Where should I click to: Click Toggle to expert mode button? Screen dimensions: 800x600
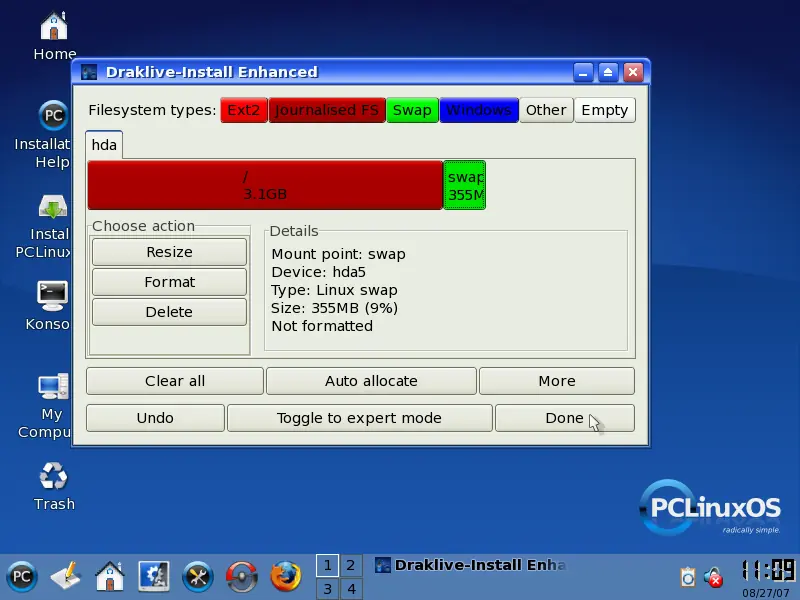359,418
